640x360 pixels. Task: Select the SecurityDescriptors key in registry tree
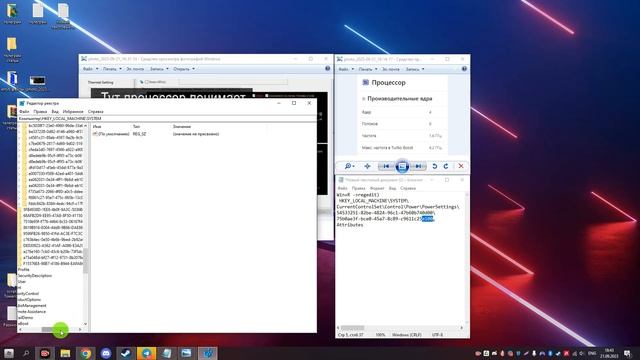pos(35,276)
